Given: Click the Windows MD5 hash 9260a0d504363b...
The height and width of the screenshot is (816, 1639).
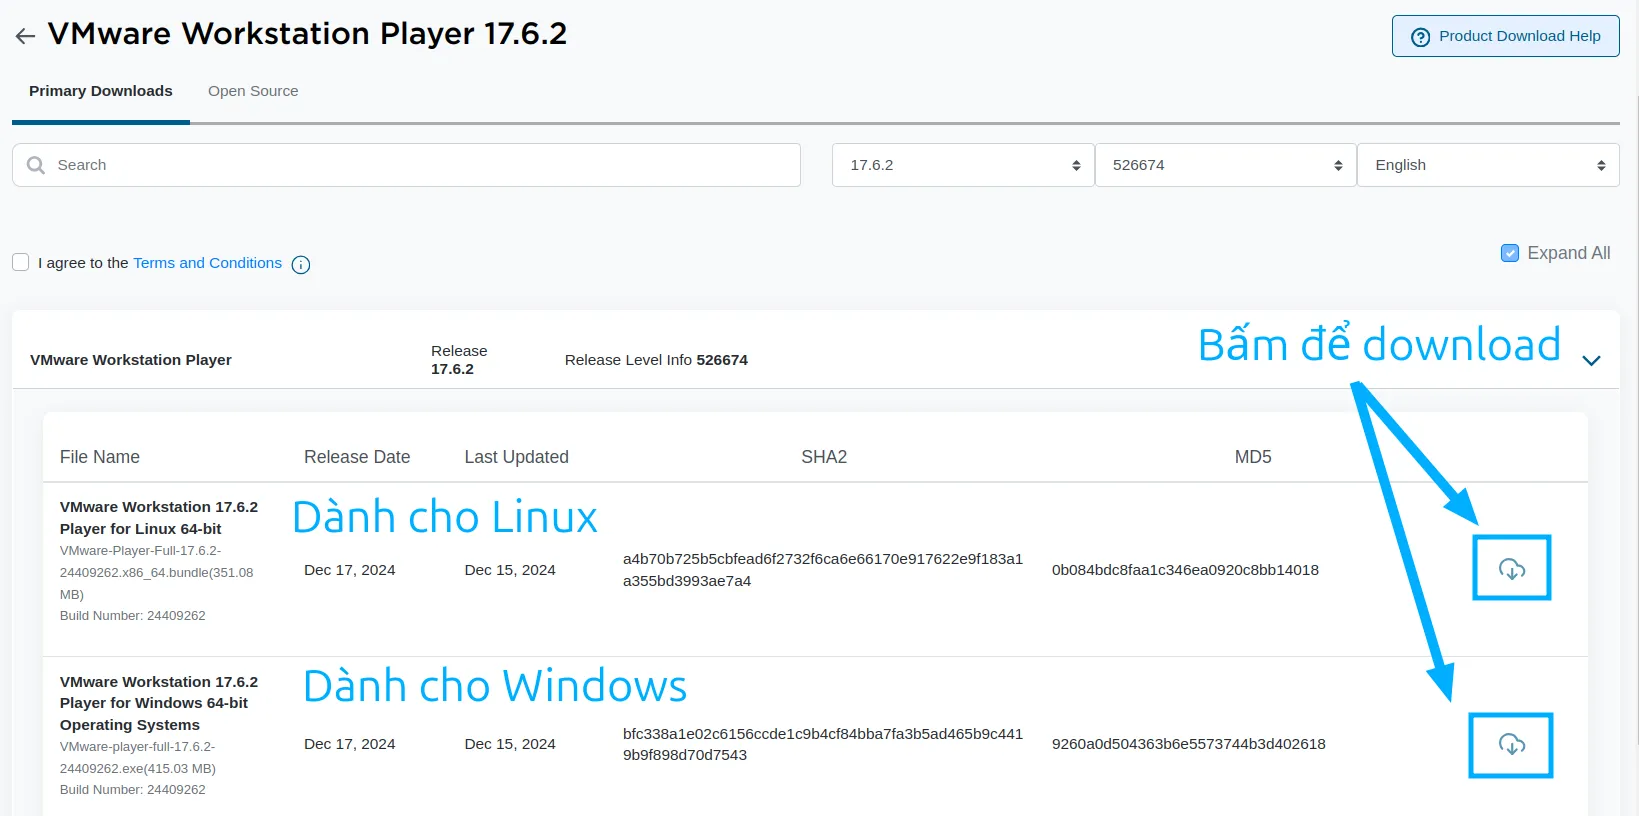Looking at the screenshot, I should tap(1189, 744).
